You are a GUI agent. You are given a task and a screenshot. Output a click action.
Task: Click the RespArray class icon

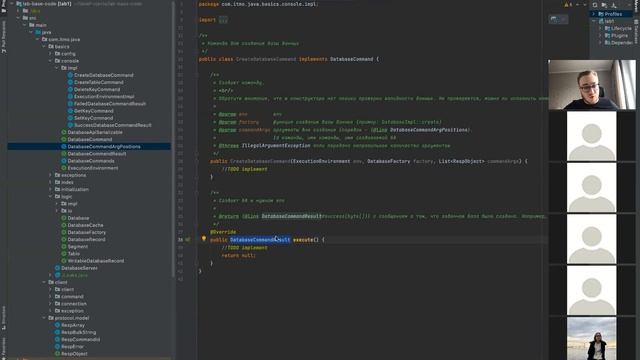click(x=58, y=325)
